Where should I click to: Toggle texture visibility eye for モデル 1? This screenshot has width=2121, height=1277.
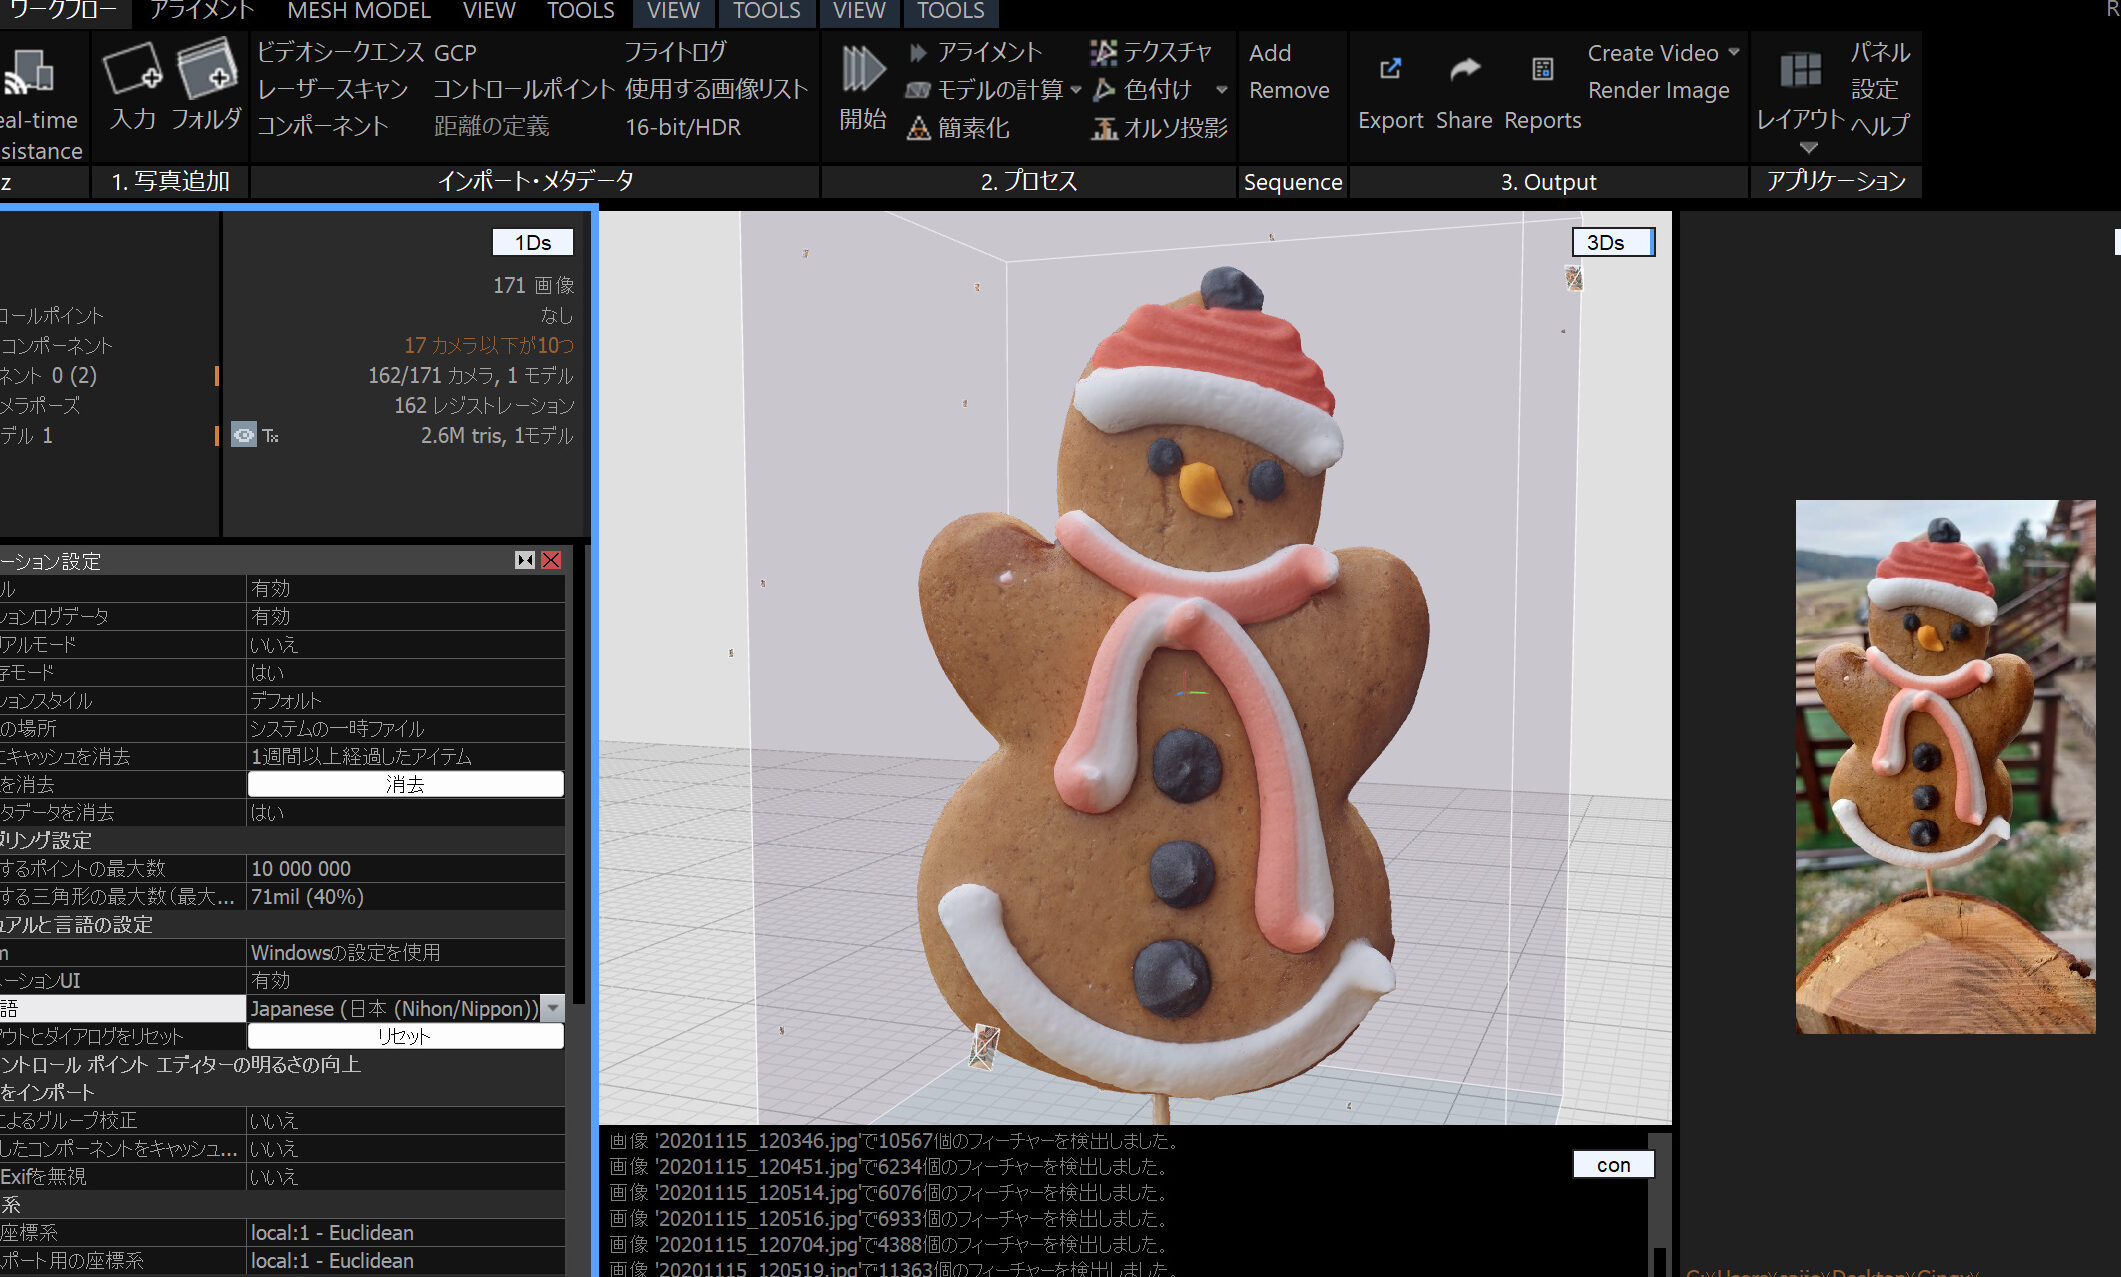[243, 435]
